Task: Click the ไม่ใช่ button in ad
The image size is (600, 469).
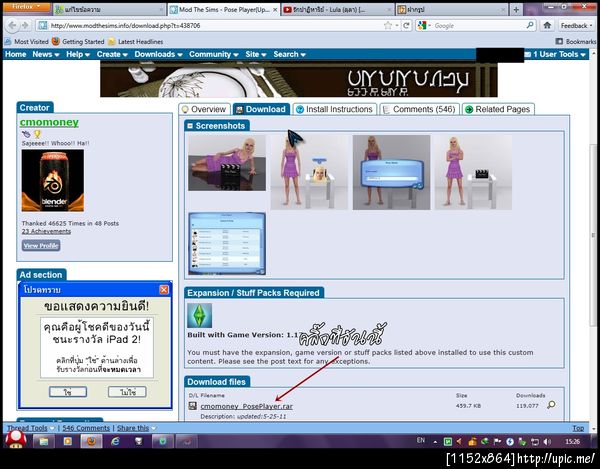Action: coord(127,392)
